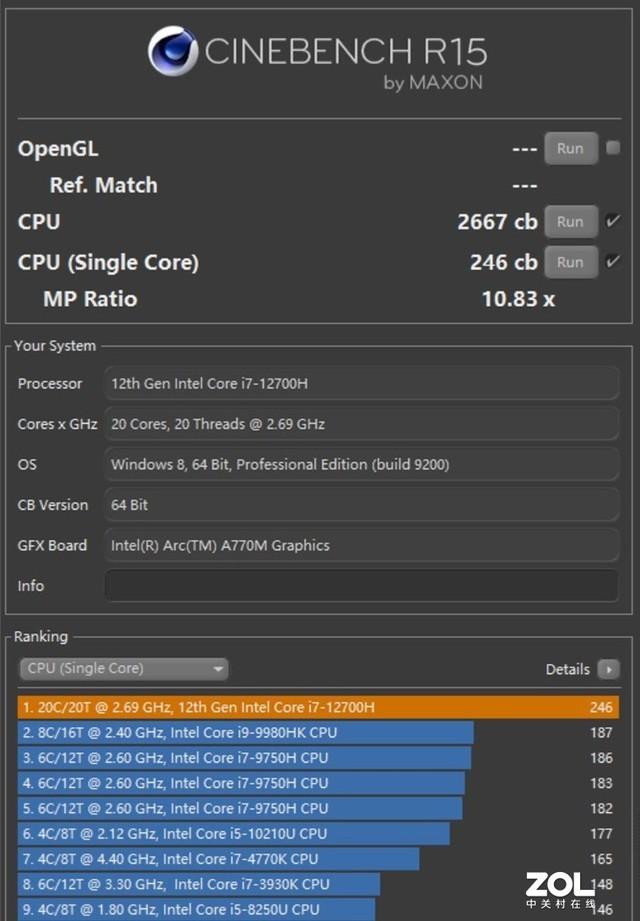The image size is (640, 921).
Task: Click the Cinebench sphere logo icon
Action: pos(173,51)
